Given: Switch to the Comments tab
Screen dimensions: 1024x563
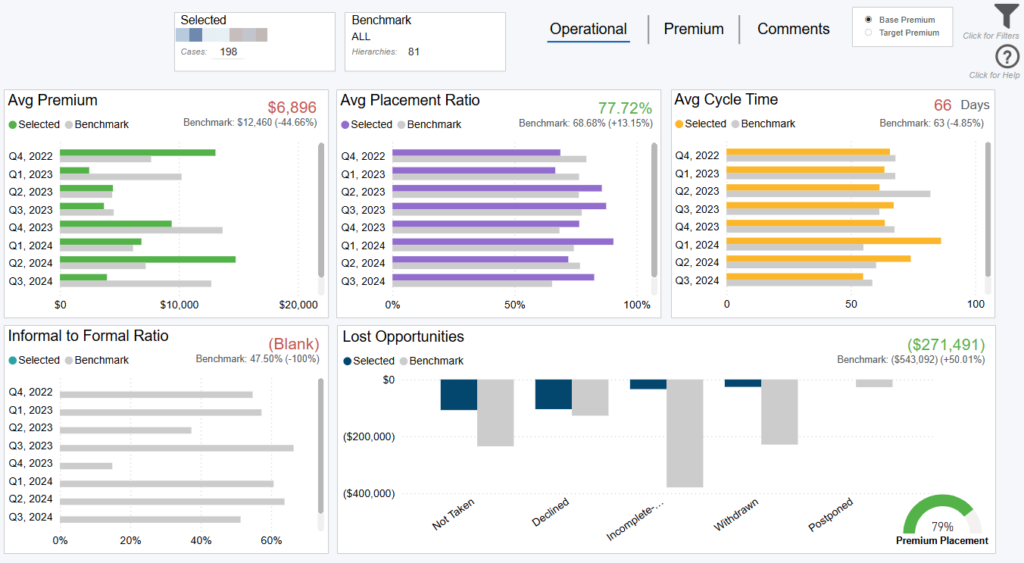Looking at the screenshot, I should coord(793,29).
